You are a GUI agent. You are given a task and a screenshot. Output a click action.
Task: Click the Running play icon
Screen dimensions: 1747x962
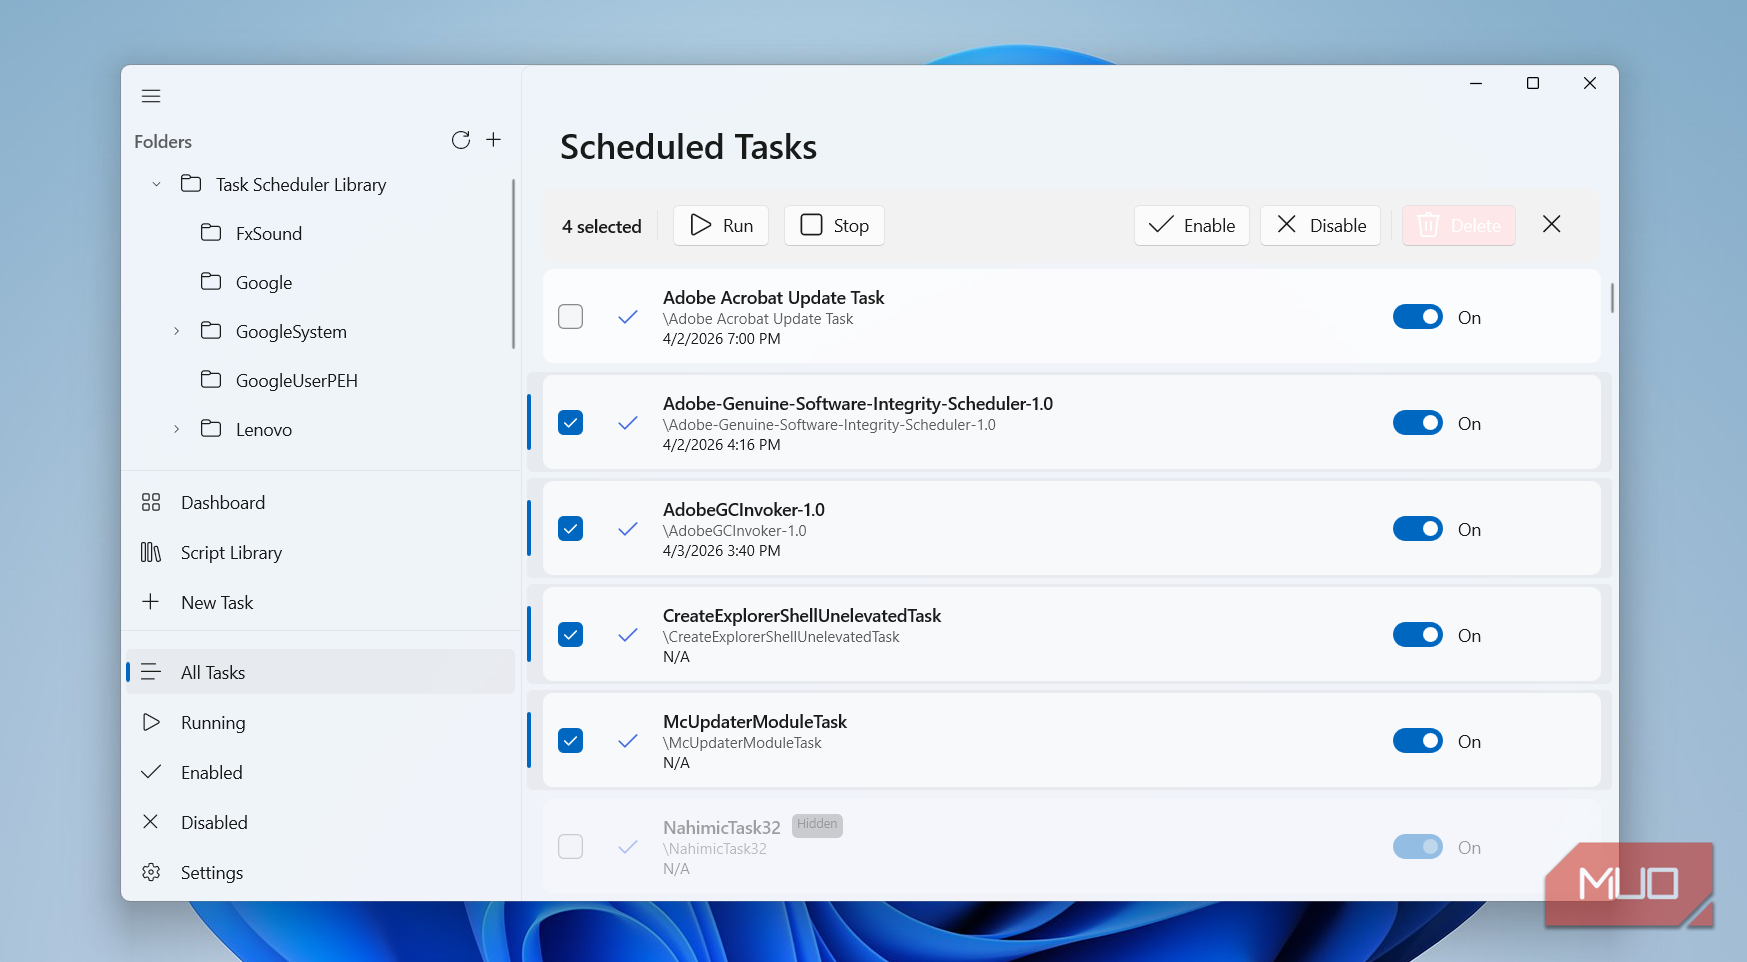point(151,722)
